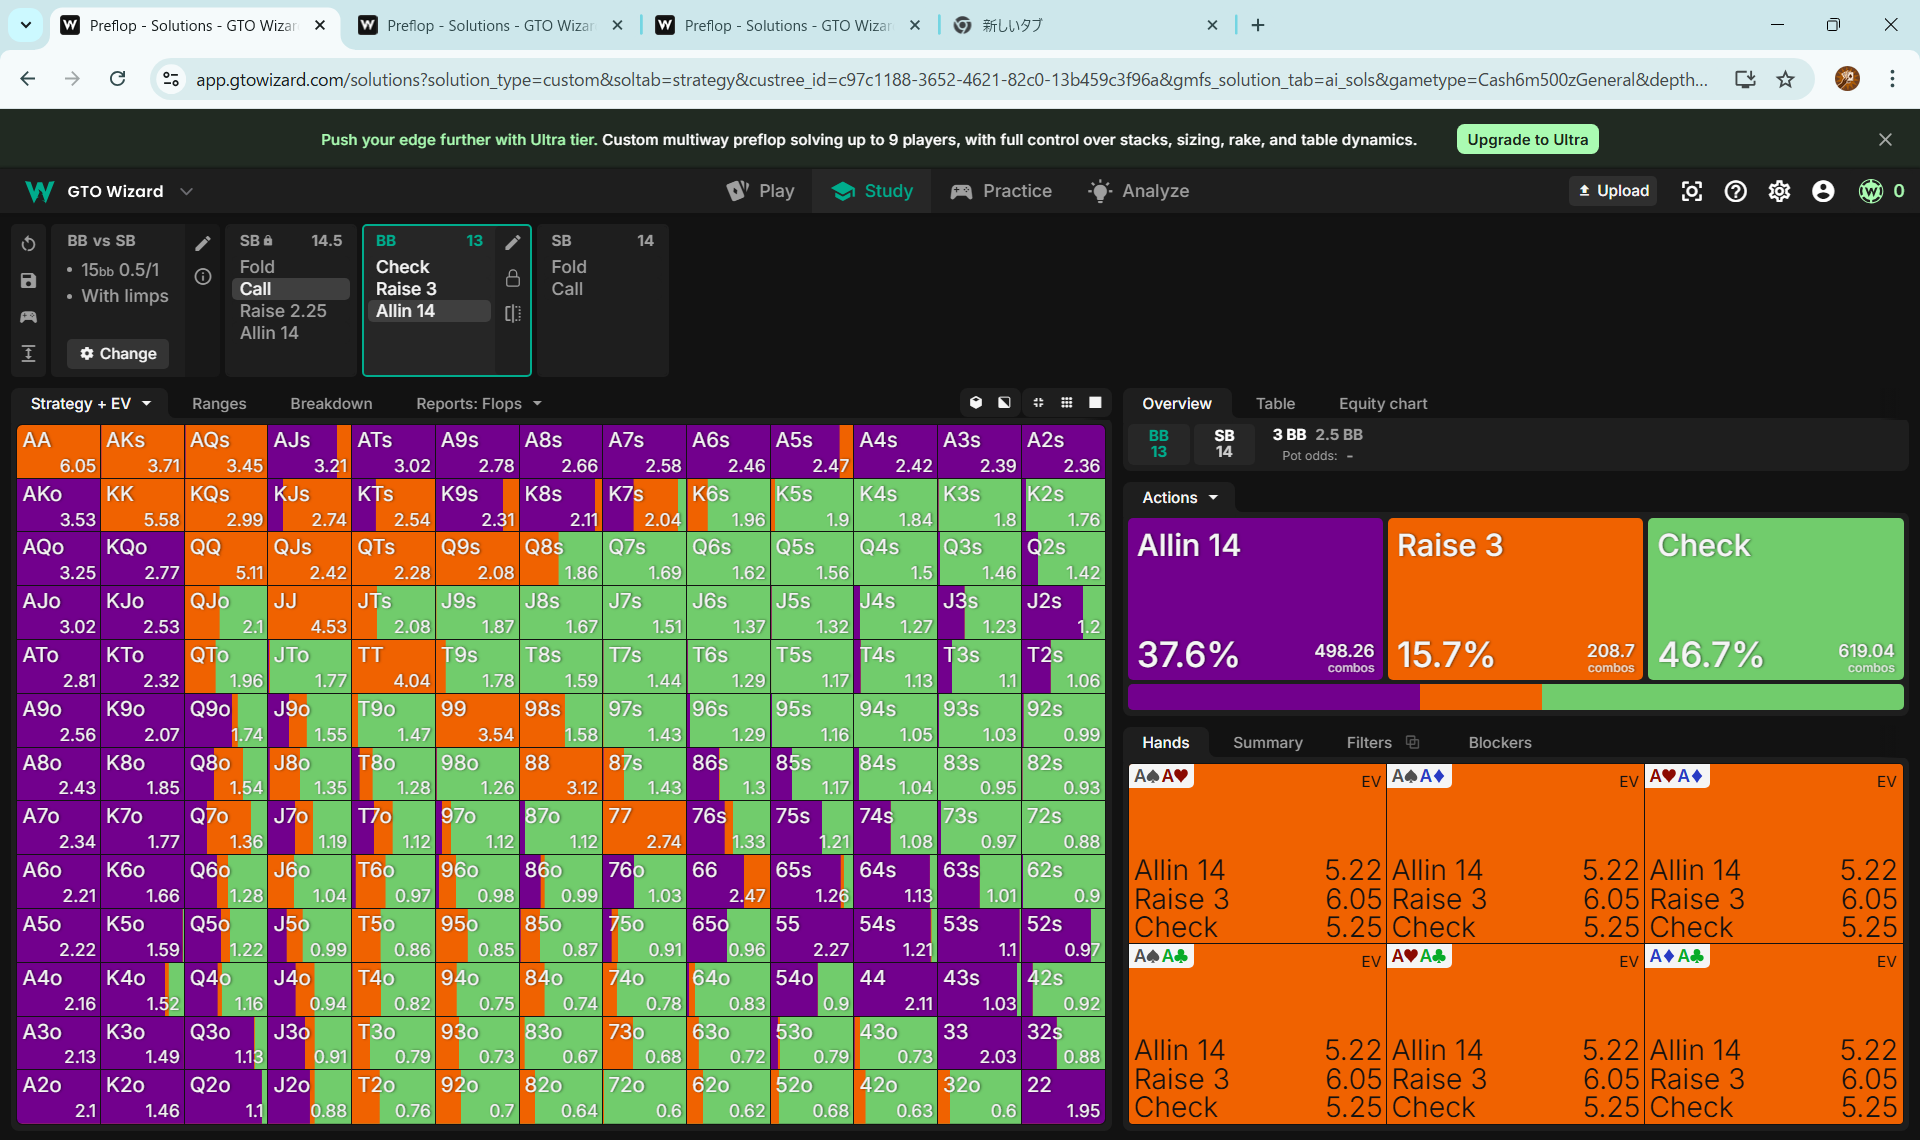Viewport: 1920px width, 1140px height.
Task: Toggle the lock icon in BB panel
Action: [x=513, y=278]
